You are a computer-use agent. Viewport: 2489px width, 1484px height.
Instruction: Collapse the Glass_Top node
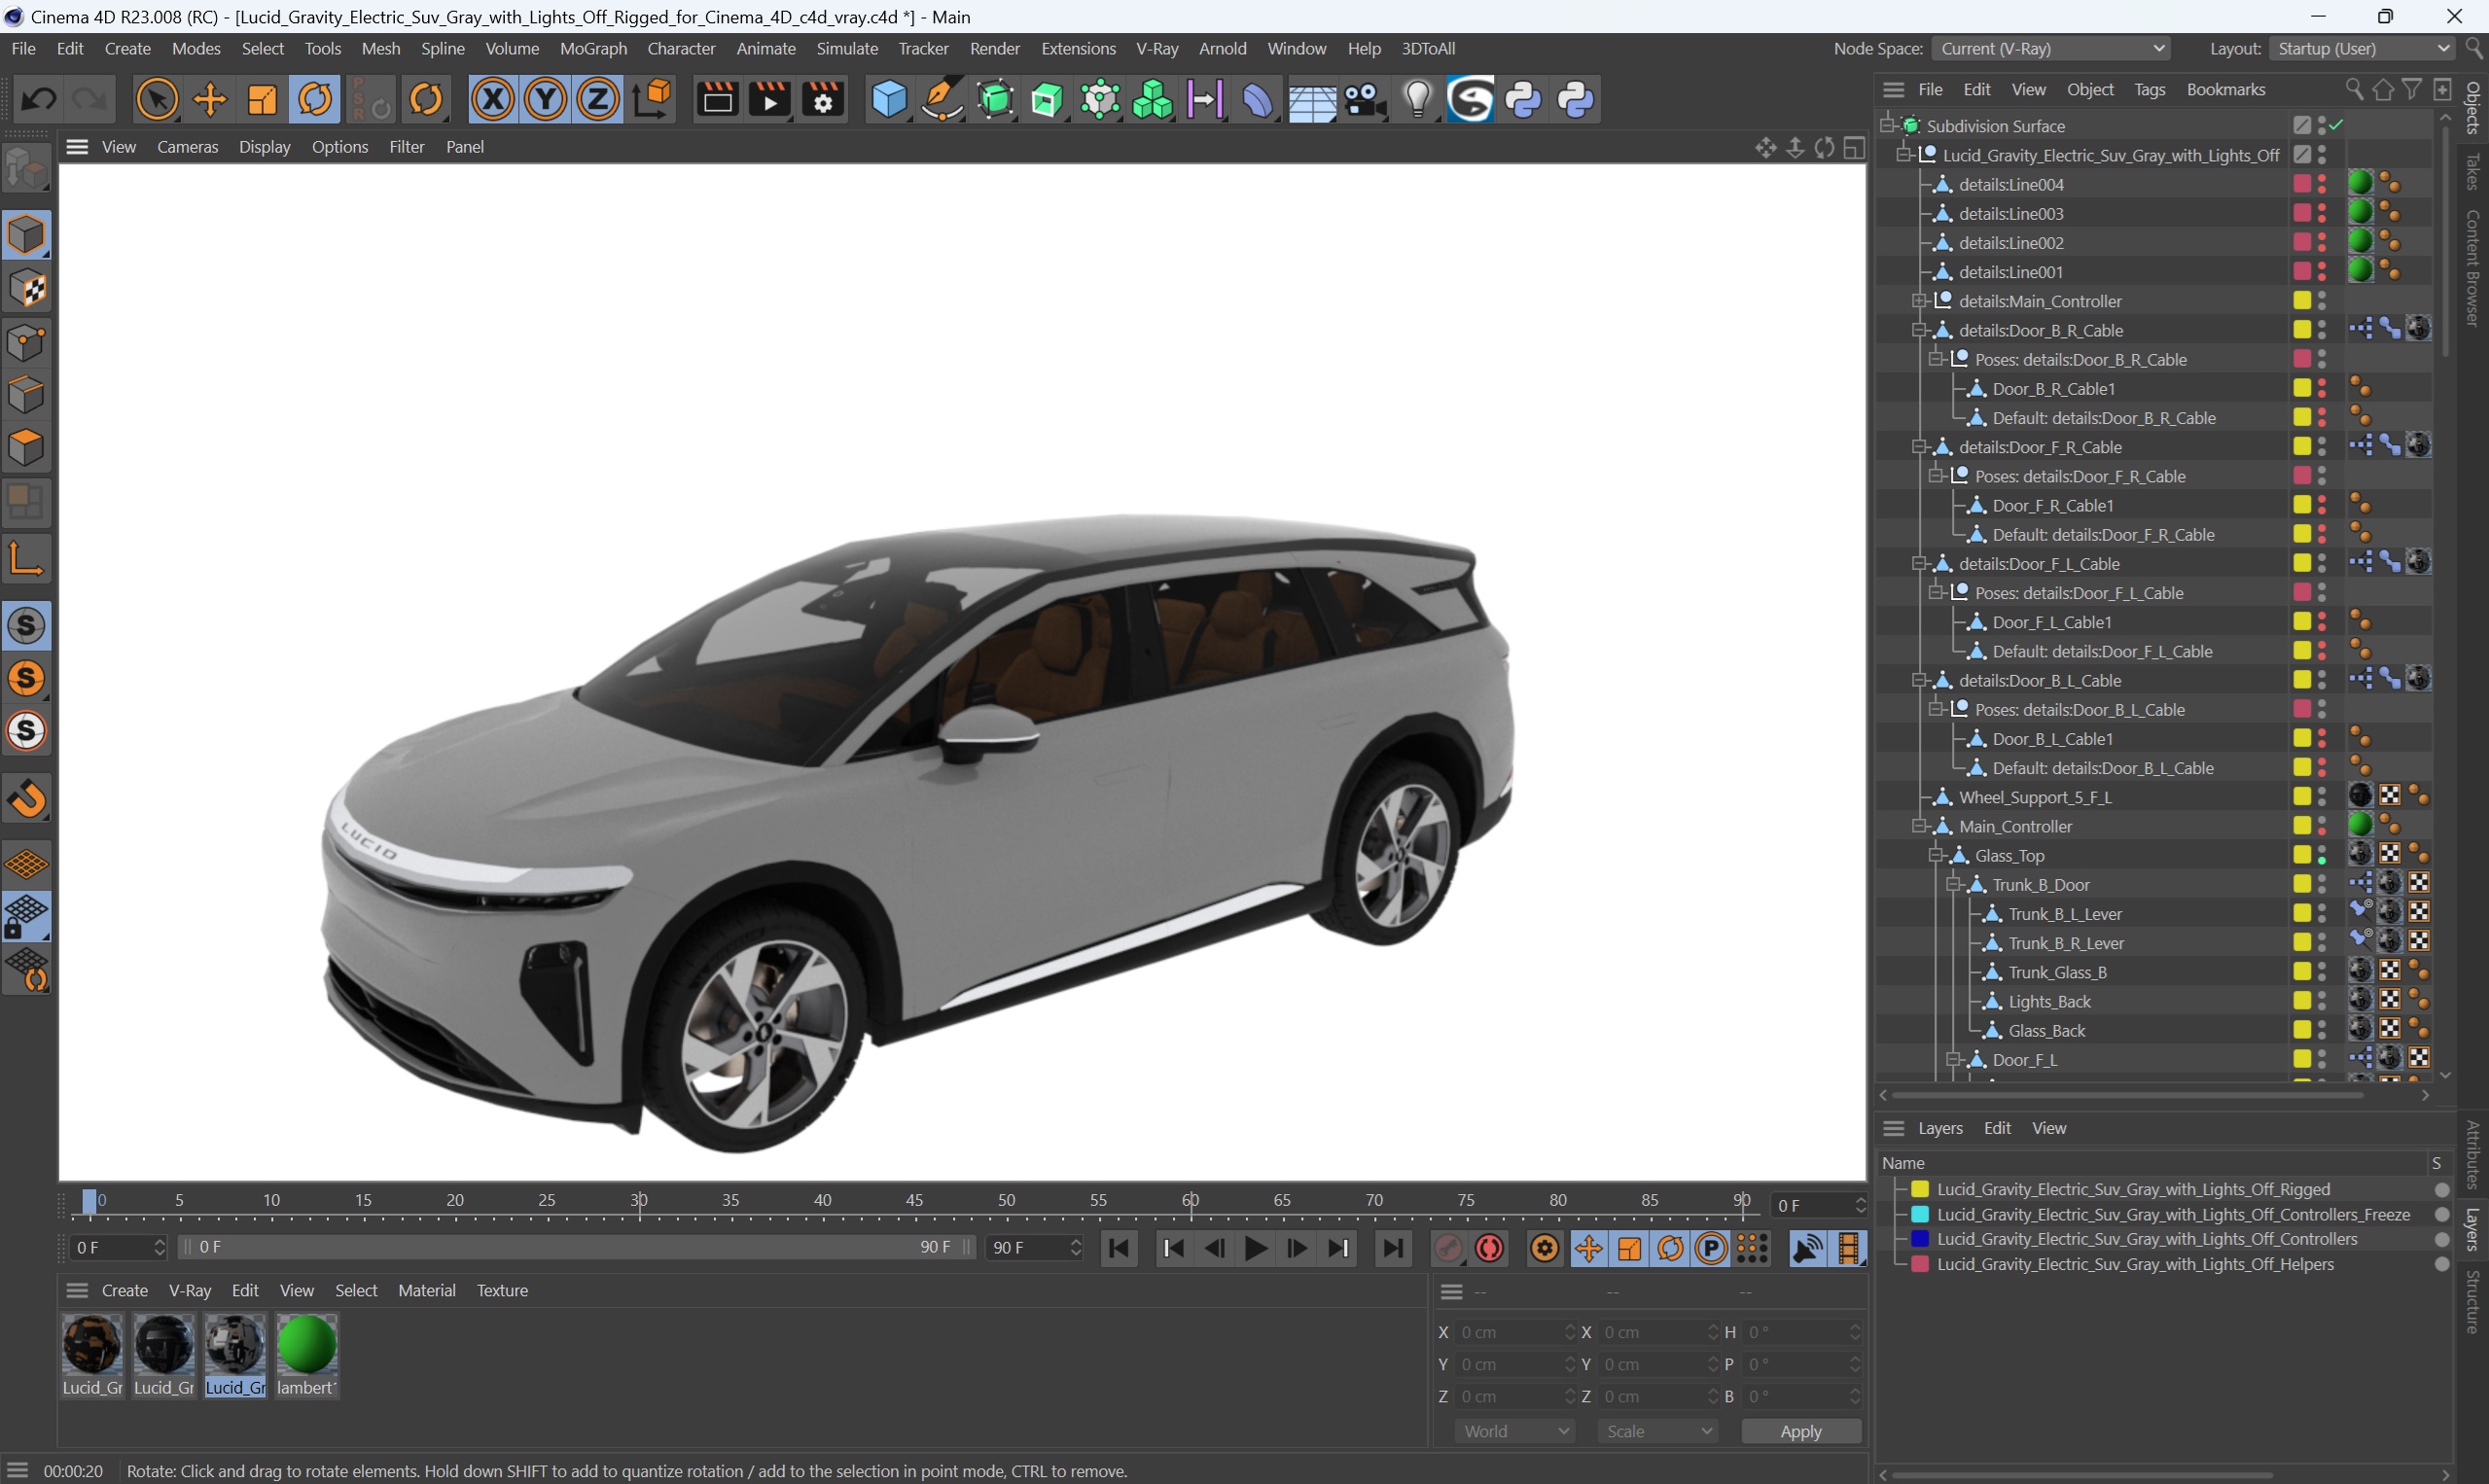(1936, 855)
